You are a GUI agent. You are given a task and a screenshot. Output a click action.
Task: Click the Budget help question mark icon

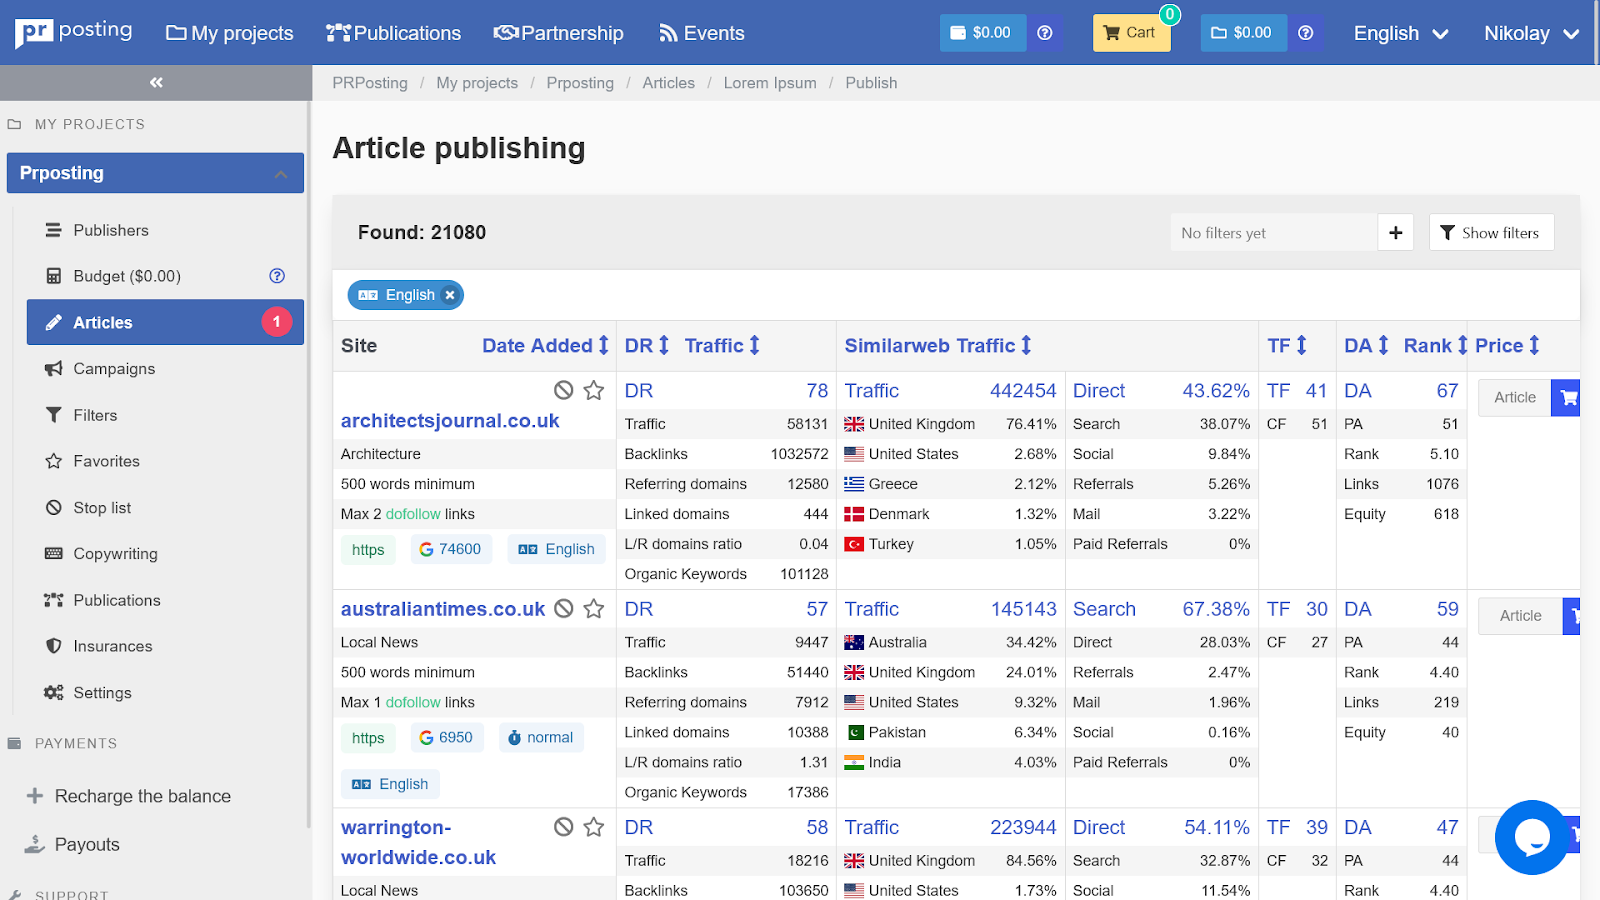pos(277,276)
